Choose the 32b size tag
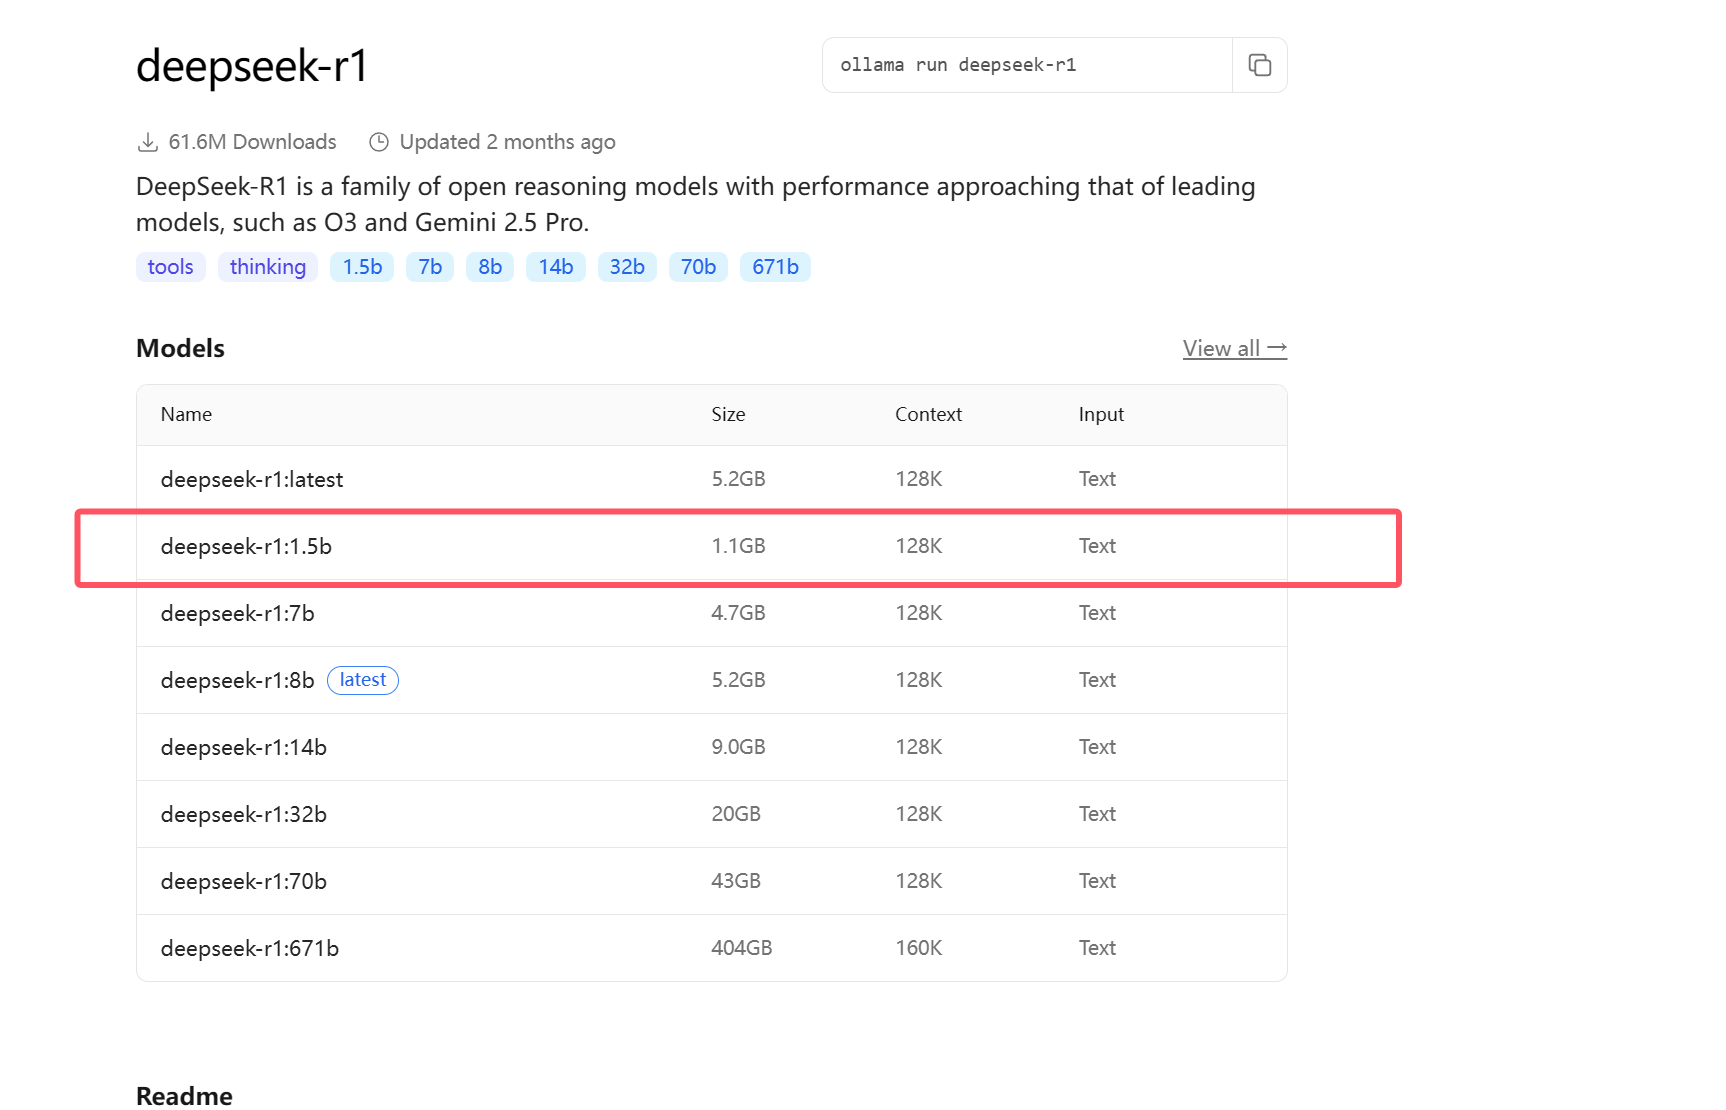1726x1110 pixels. (627, 267)
